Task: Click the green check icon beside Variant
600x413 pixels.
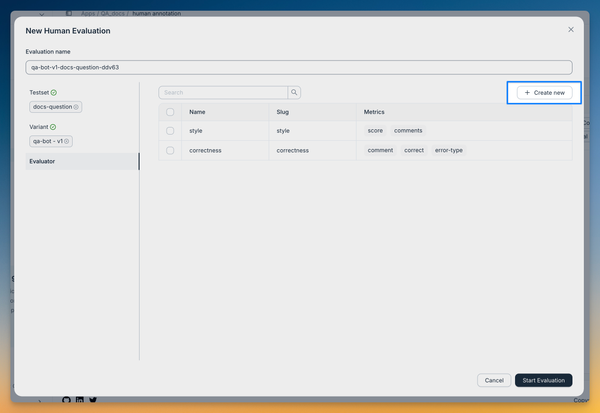Action: [53, 127]
